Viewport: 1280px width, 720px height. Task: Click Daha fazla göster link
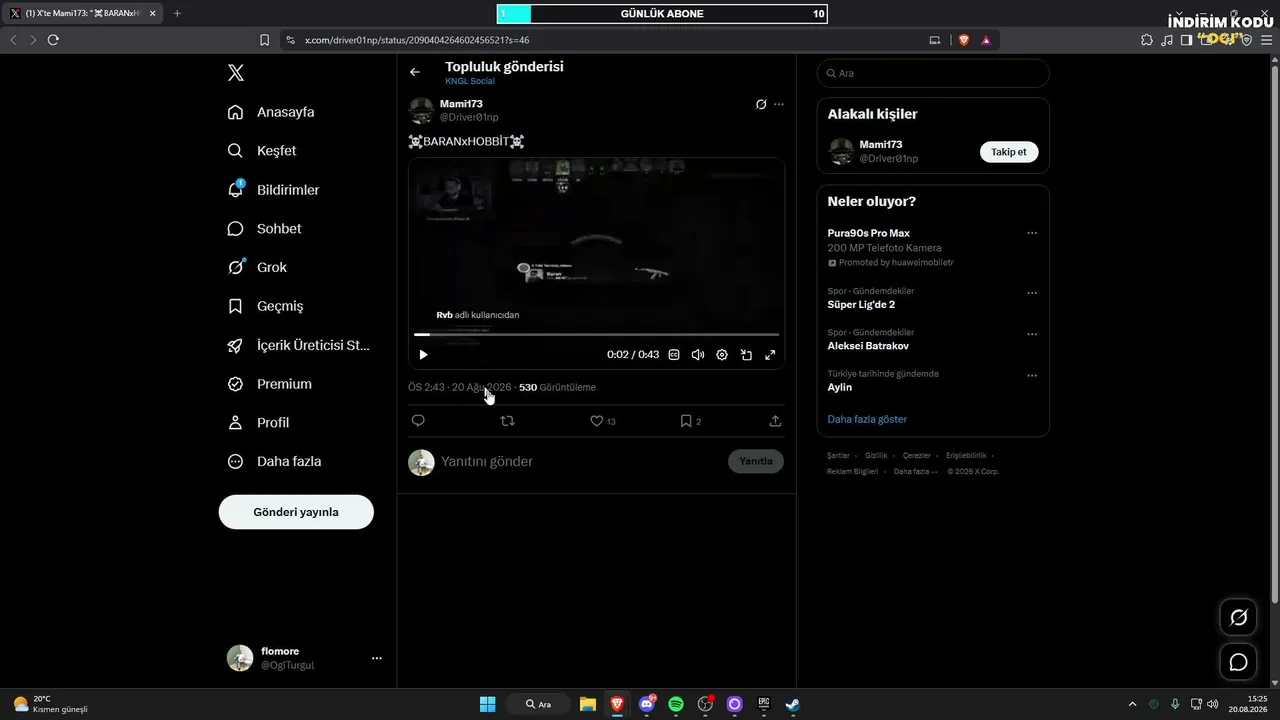pos(867,419)
